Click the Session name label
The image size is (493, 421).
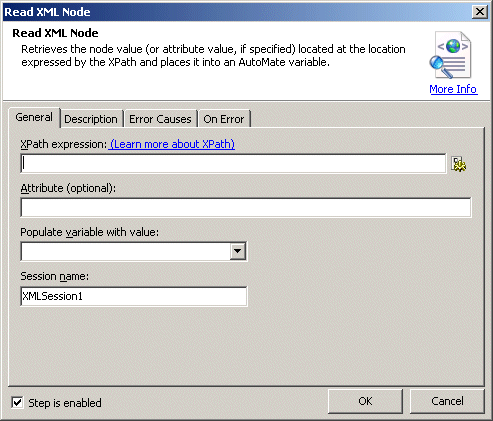[55, 276]
